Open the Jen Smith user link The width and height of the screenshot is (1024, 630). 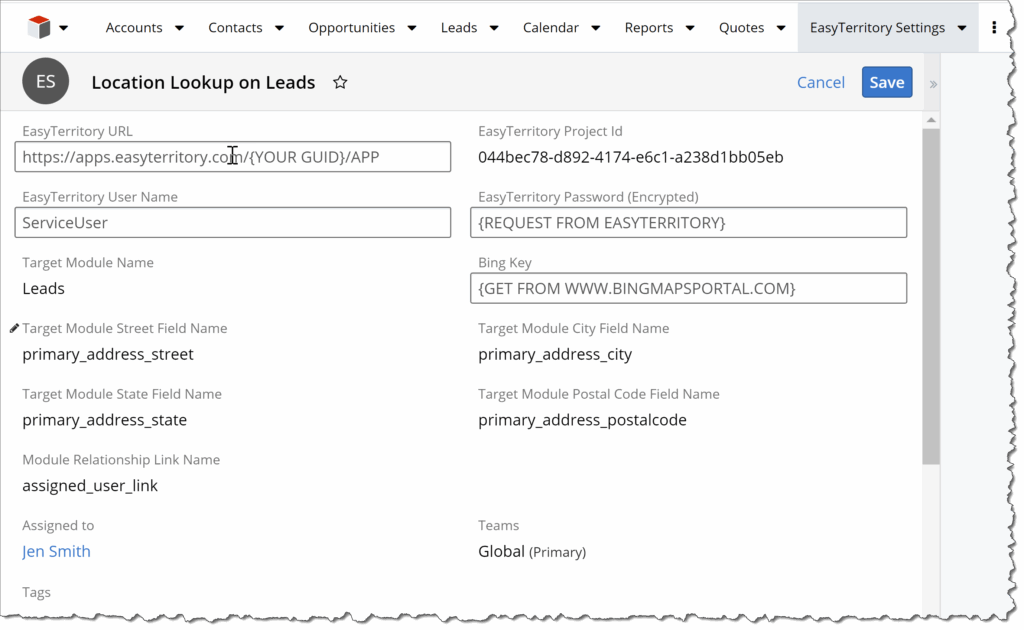click(56, 551)
